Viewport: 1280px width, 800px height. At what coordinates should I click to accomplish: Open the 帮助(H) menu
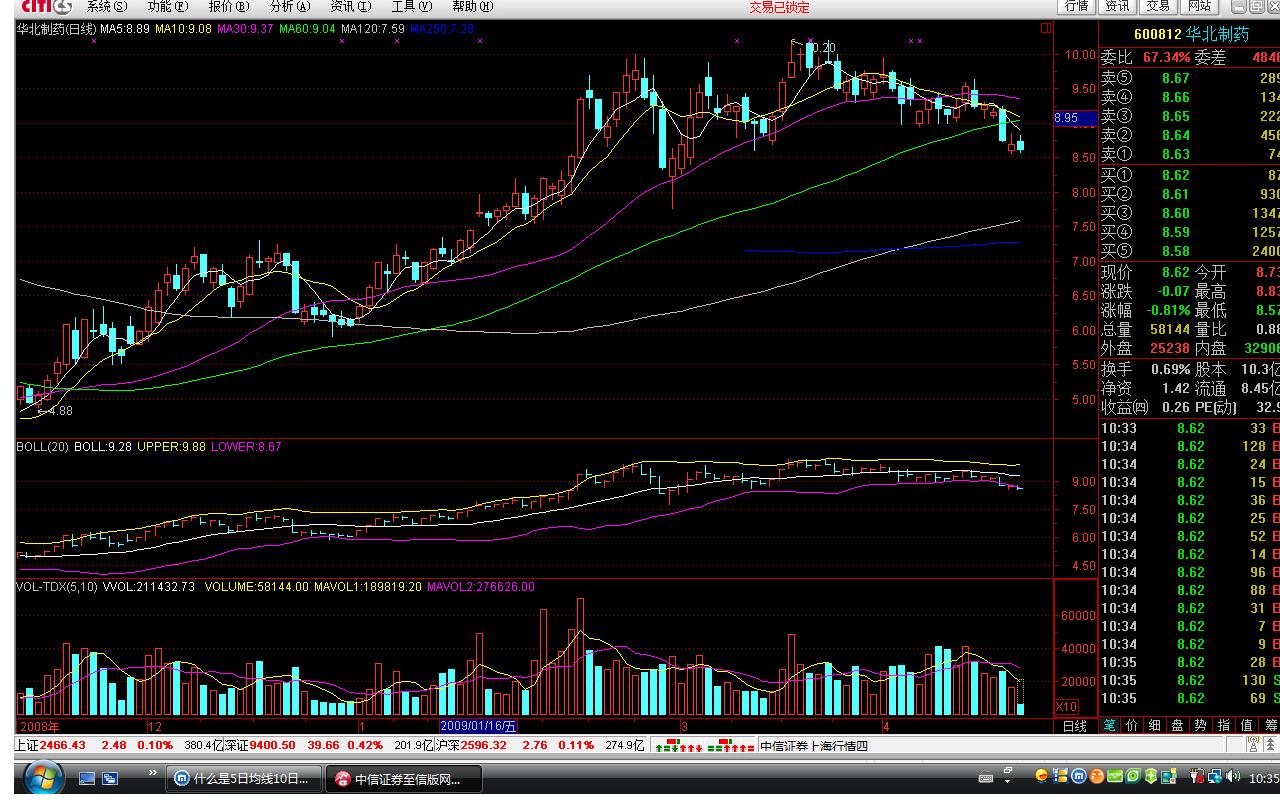[x=472, y=6]
